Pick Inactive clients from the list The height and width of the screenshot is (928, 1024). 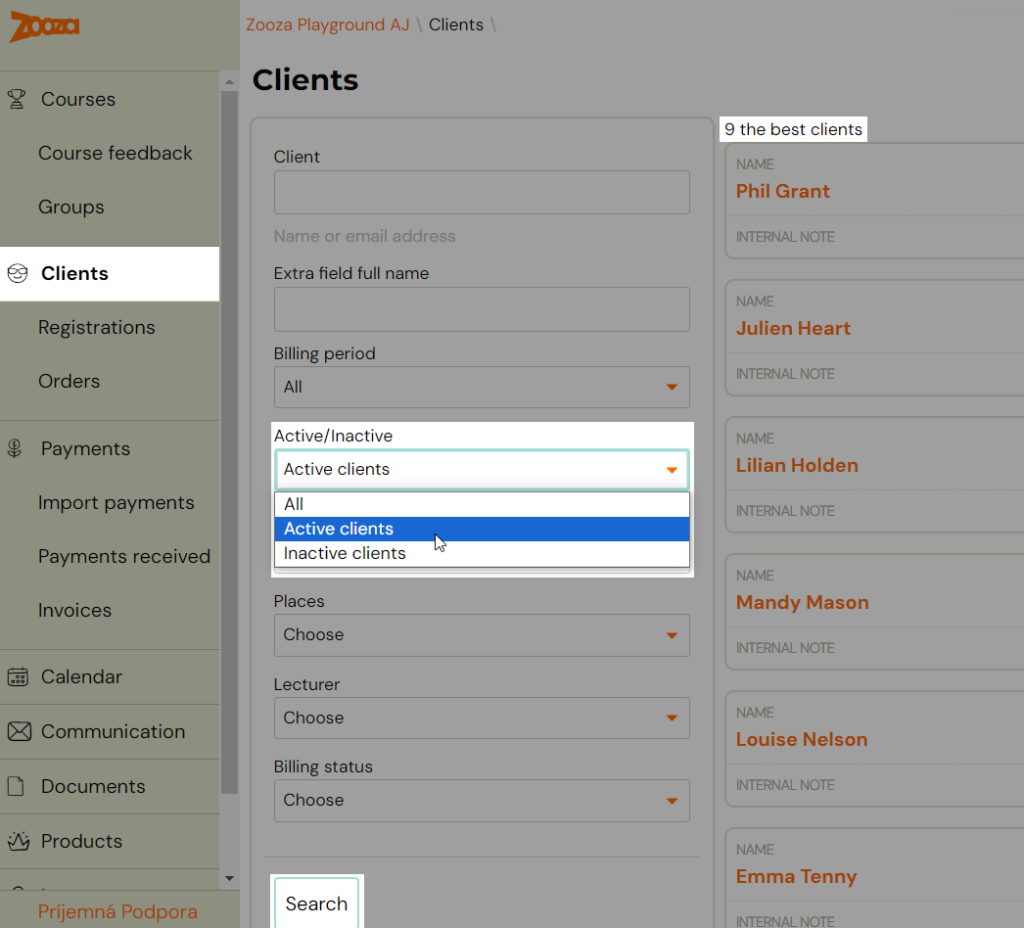481,554
